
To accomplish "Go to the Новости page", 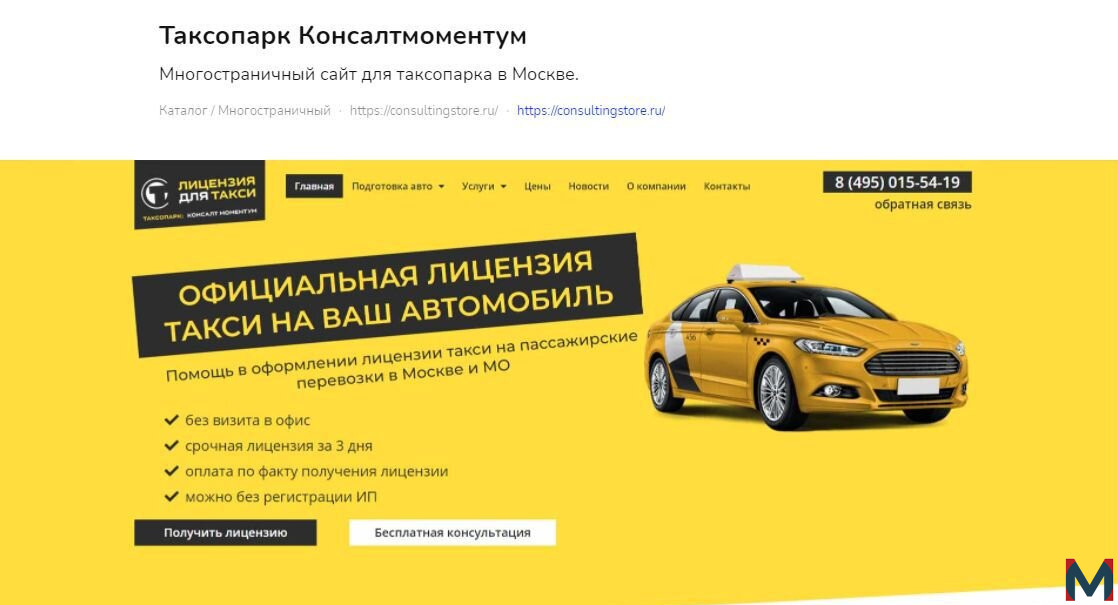I will (x=588, y=186).
